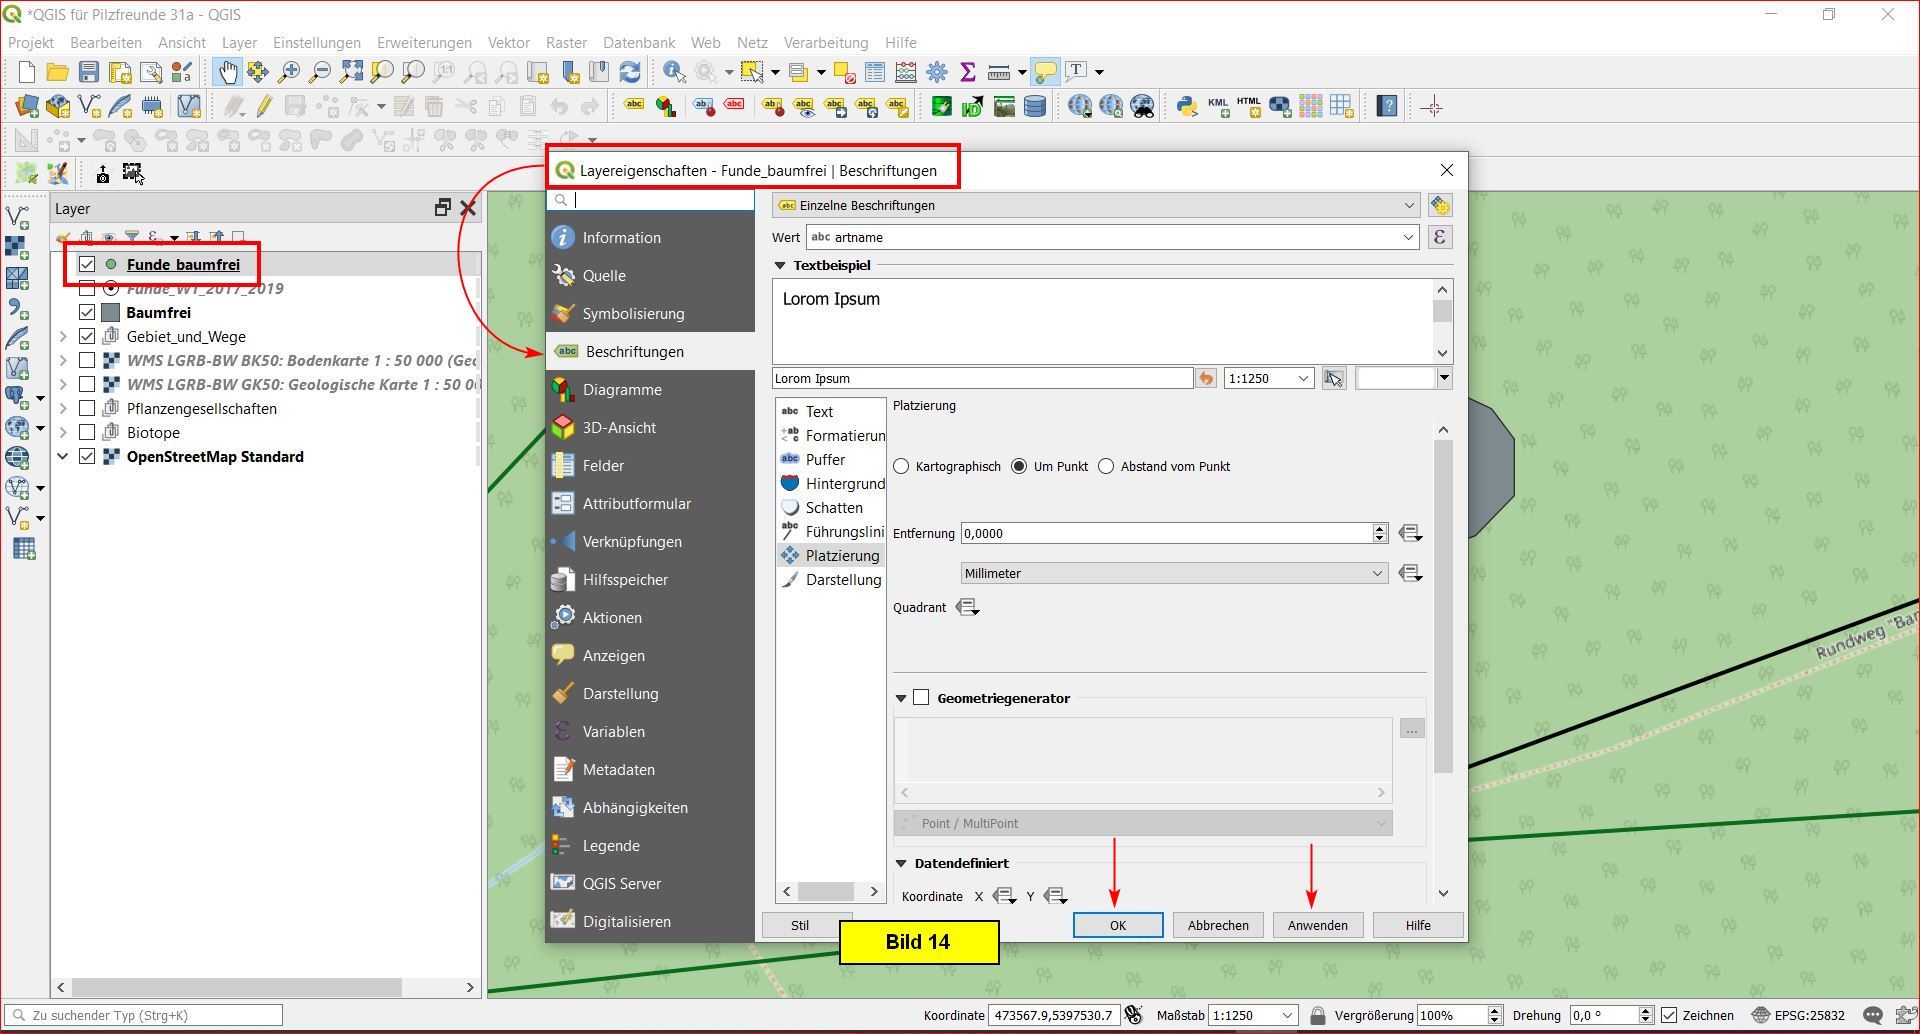Click the Abbrechen button
Screen dimensions: 1920x1034
[x=1217, y=925]
